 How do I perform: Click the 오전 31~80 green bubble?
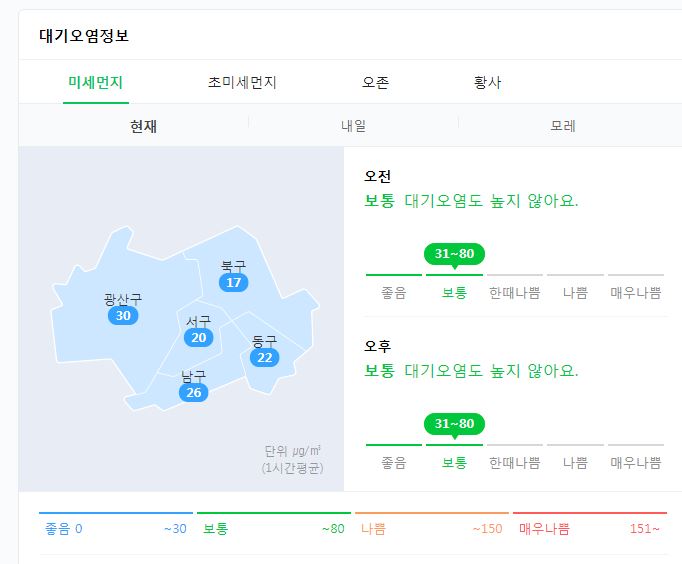pos(454,254)
